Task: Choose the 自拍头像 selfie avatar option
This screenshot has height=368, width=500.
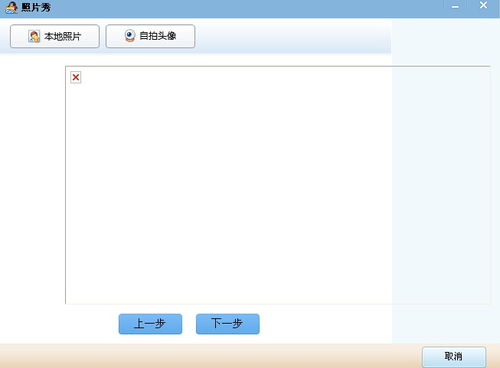Action: tap(150, 36)
